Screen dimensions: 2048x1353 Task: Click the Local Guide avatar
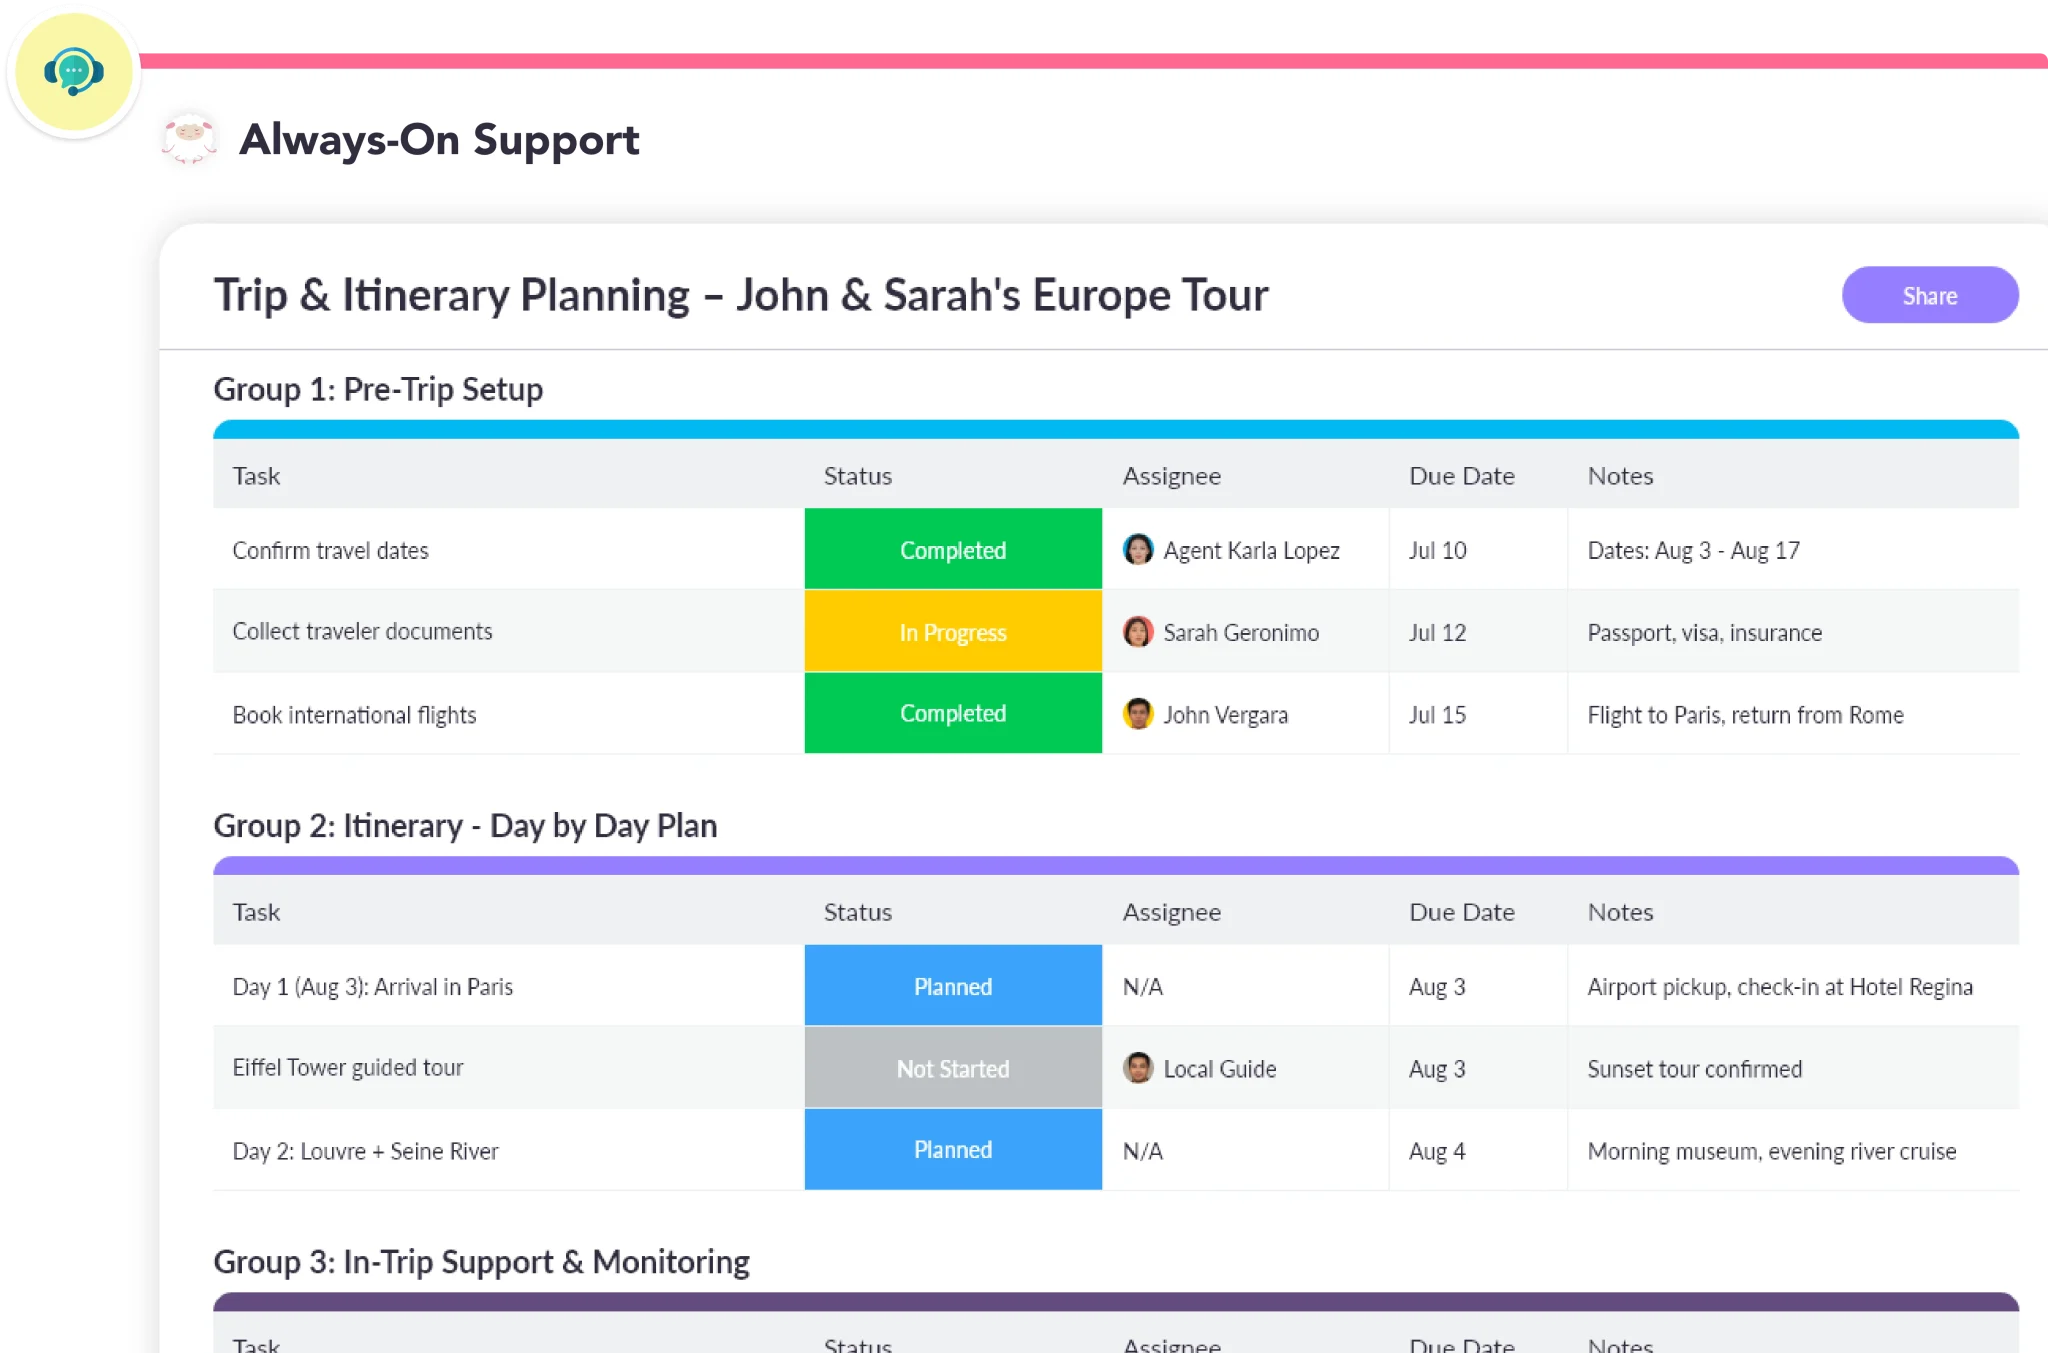pyautogui.click(x=1137, y=1068)
